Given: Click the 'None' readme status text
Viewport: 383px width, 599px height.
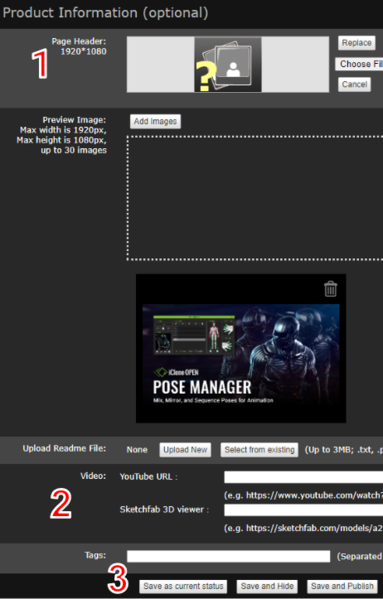Looking at the screenshot, I should (x=137, y=450).
